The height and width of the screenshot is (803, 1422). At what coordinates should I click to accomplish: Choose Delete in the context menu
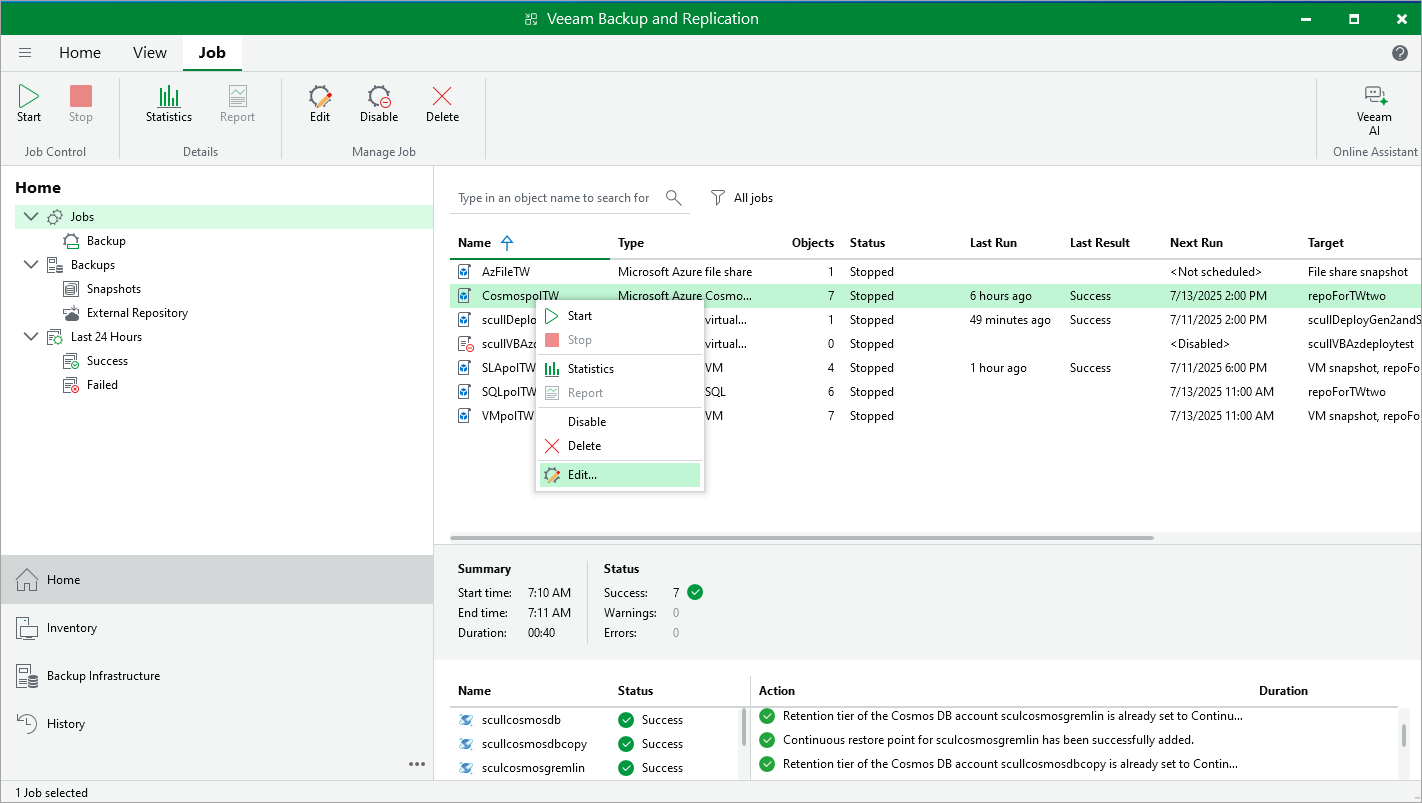pos(620,445)
